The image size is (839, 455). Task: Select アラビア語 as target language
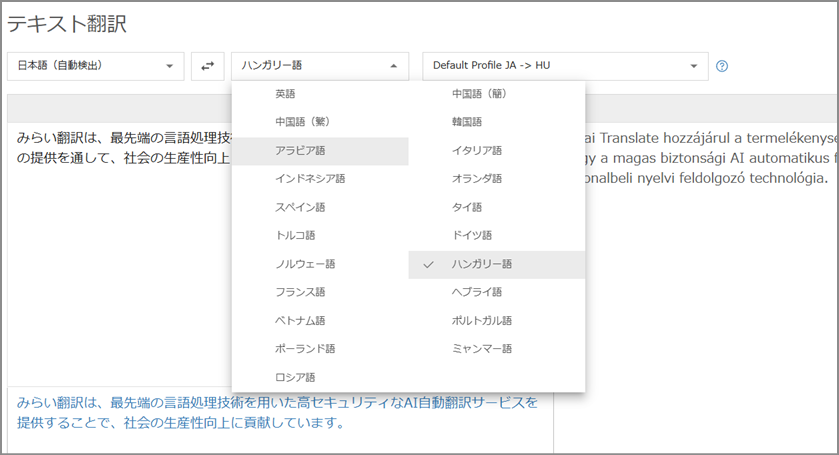tap(300, 150)
